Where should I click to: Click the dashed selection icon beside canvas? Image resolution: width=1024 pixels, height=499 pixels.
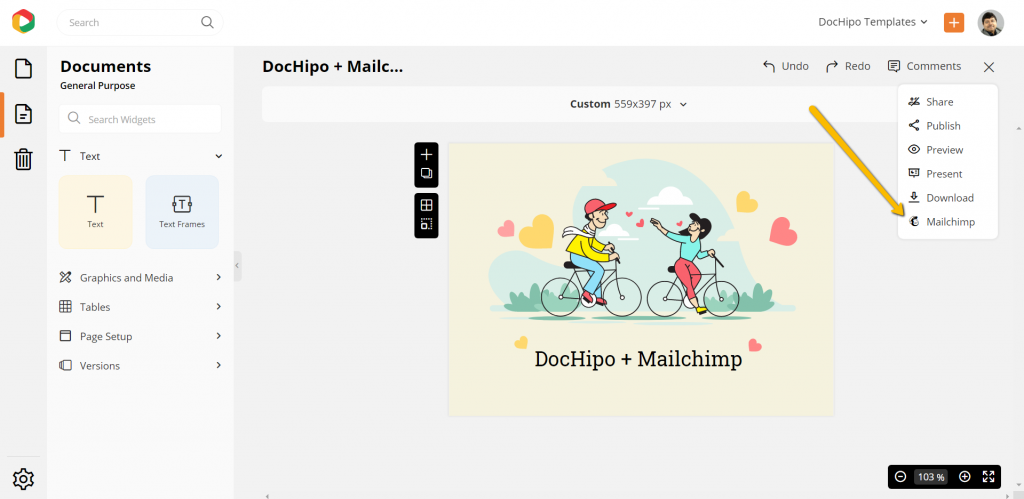[x=426, y=224]
